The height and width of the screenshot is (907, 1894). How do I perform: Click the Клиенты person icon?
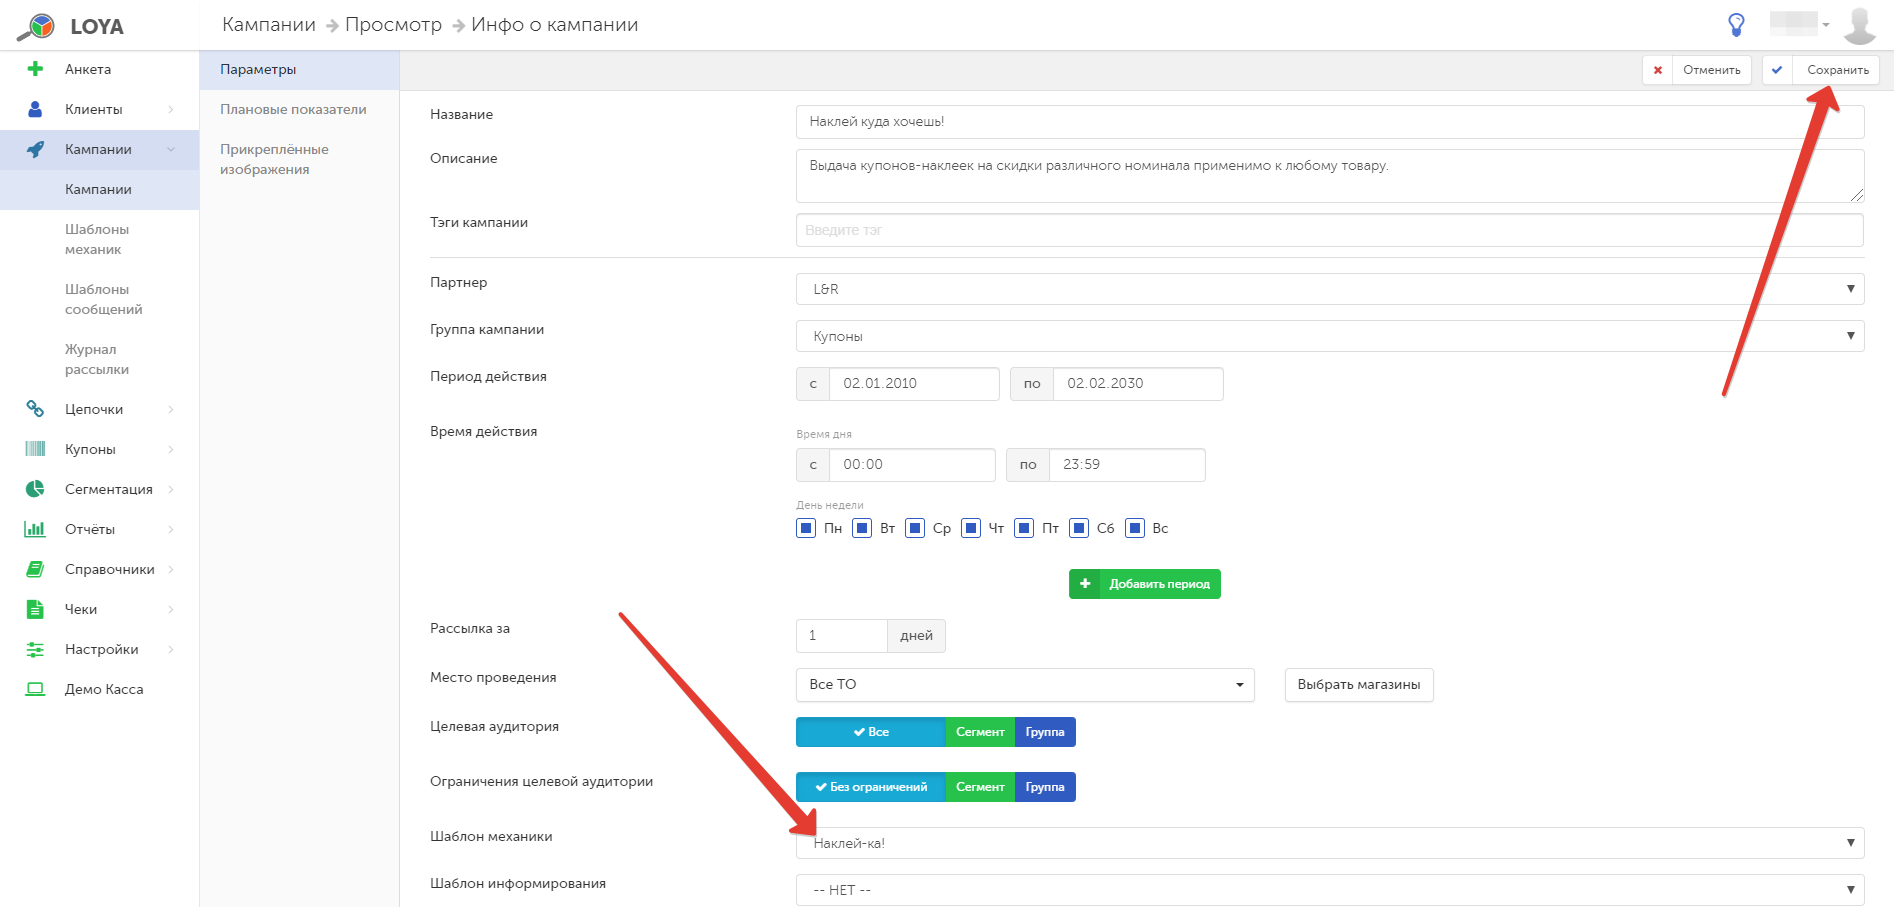[35, 109]
